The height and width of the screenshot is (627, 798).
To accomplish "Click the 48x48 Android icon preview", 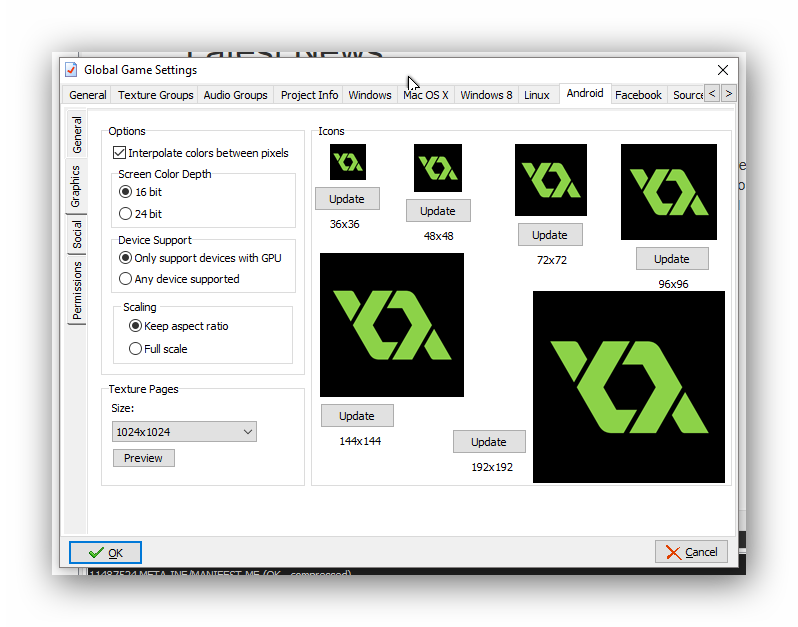I will (x=438, y=168).
